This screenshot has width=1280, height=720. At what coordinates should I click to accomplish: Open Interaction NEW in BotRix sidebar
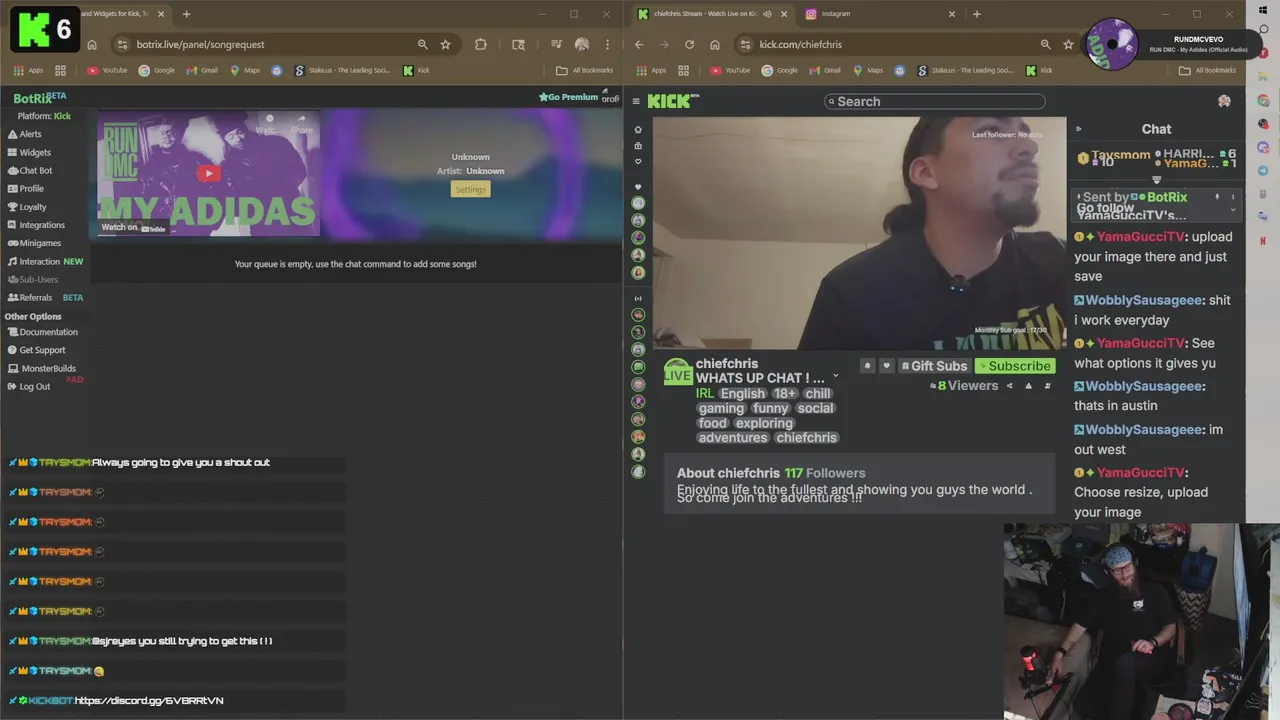click(45, 261)
